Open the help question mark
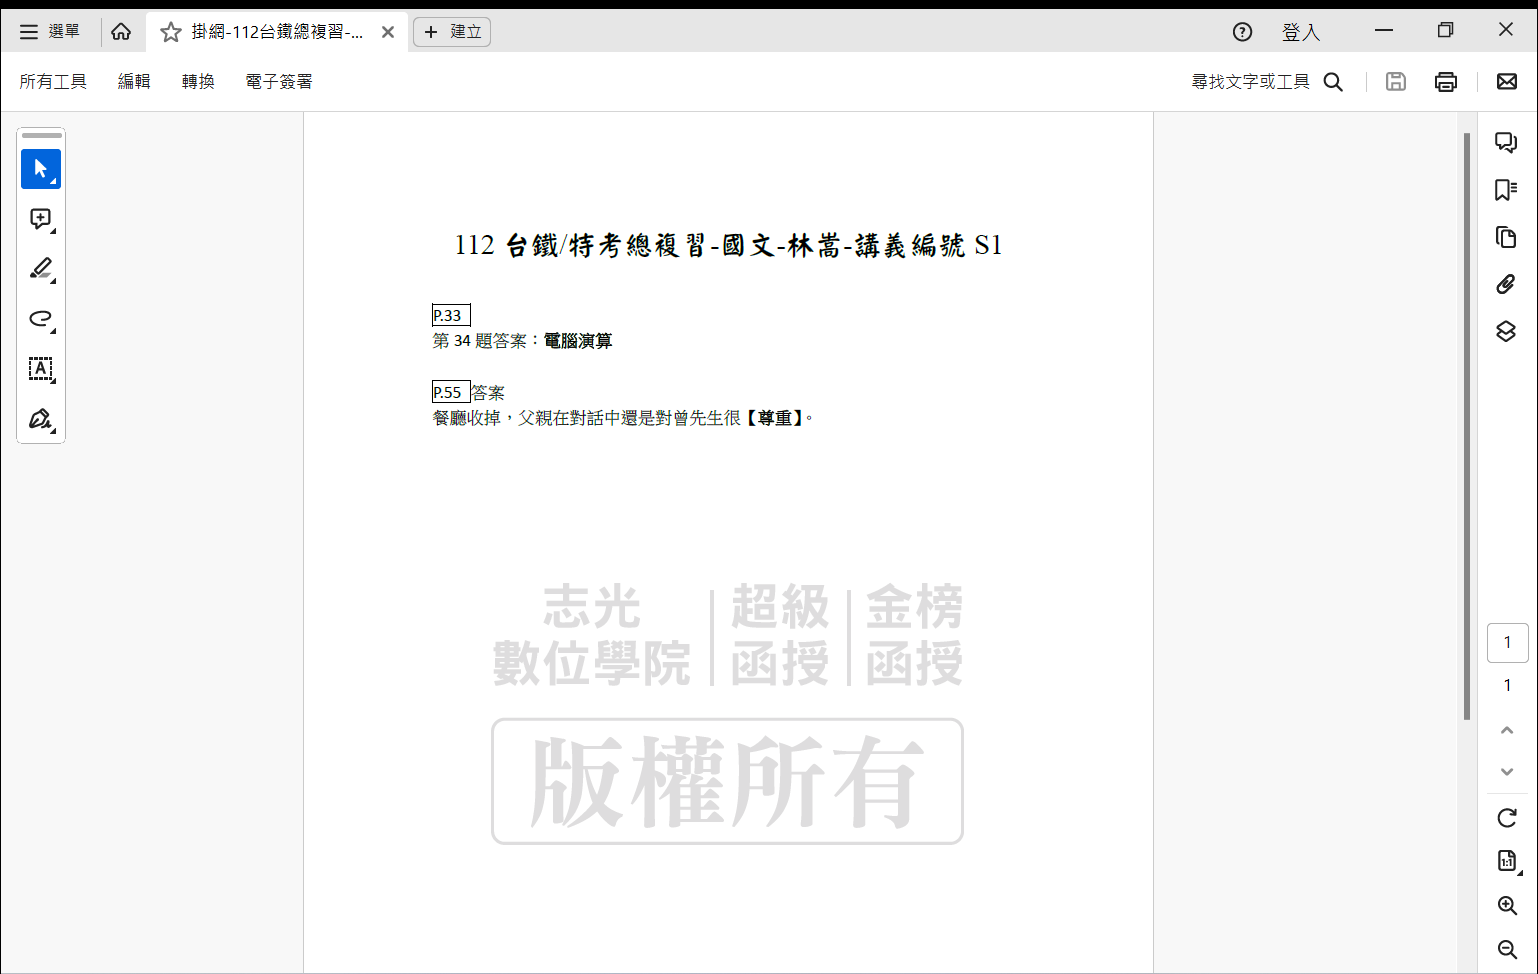The image size is (1538, 974). pyautogui.click(x=1242, y=32)
